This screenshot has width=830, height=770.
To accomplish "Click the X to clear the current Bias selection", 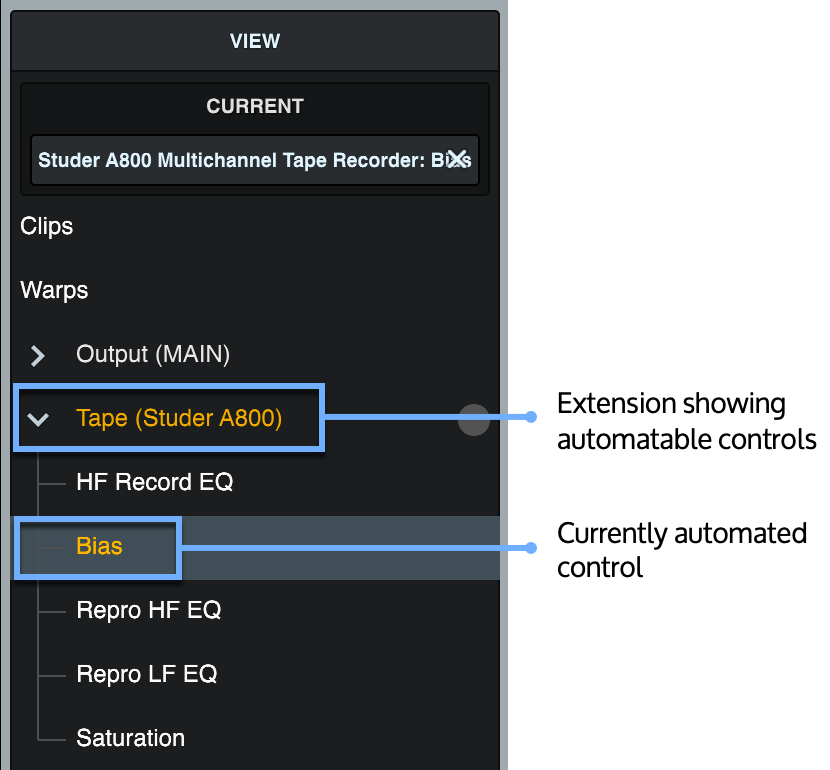I will tap(457, 158).
